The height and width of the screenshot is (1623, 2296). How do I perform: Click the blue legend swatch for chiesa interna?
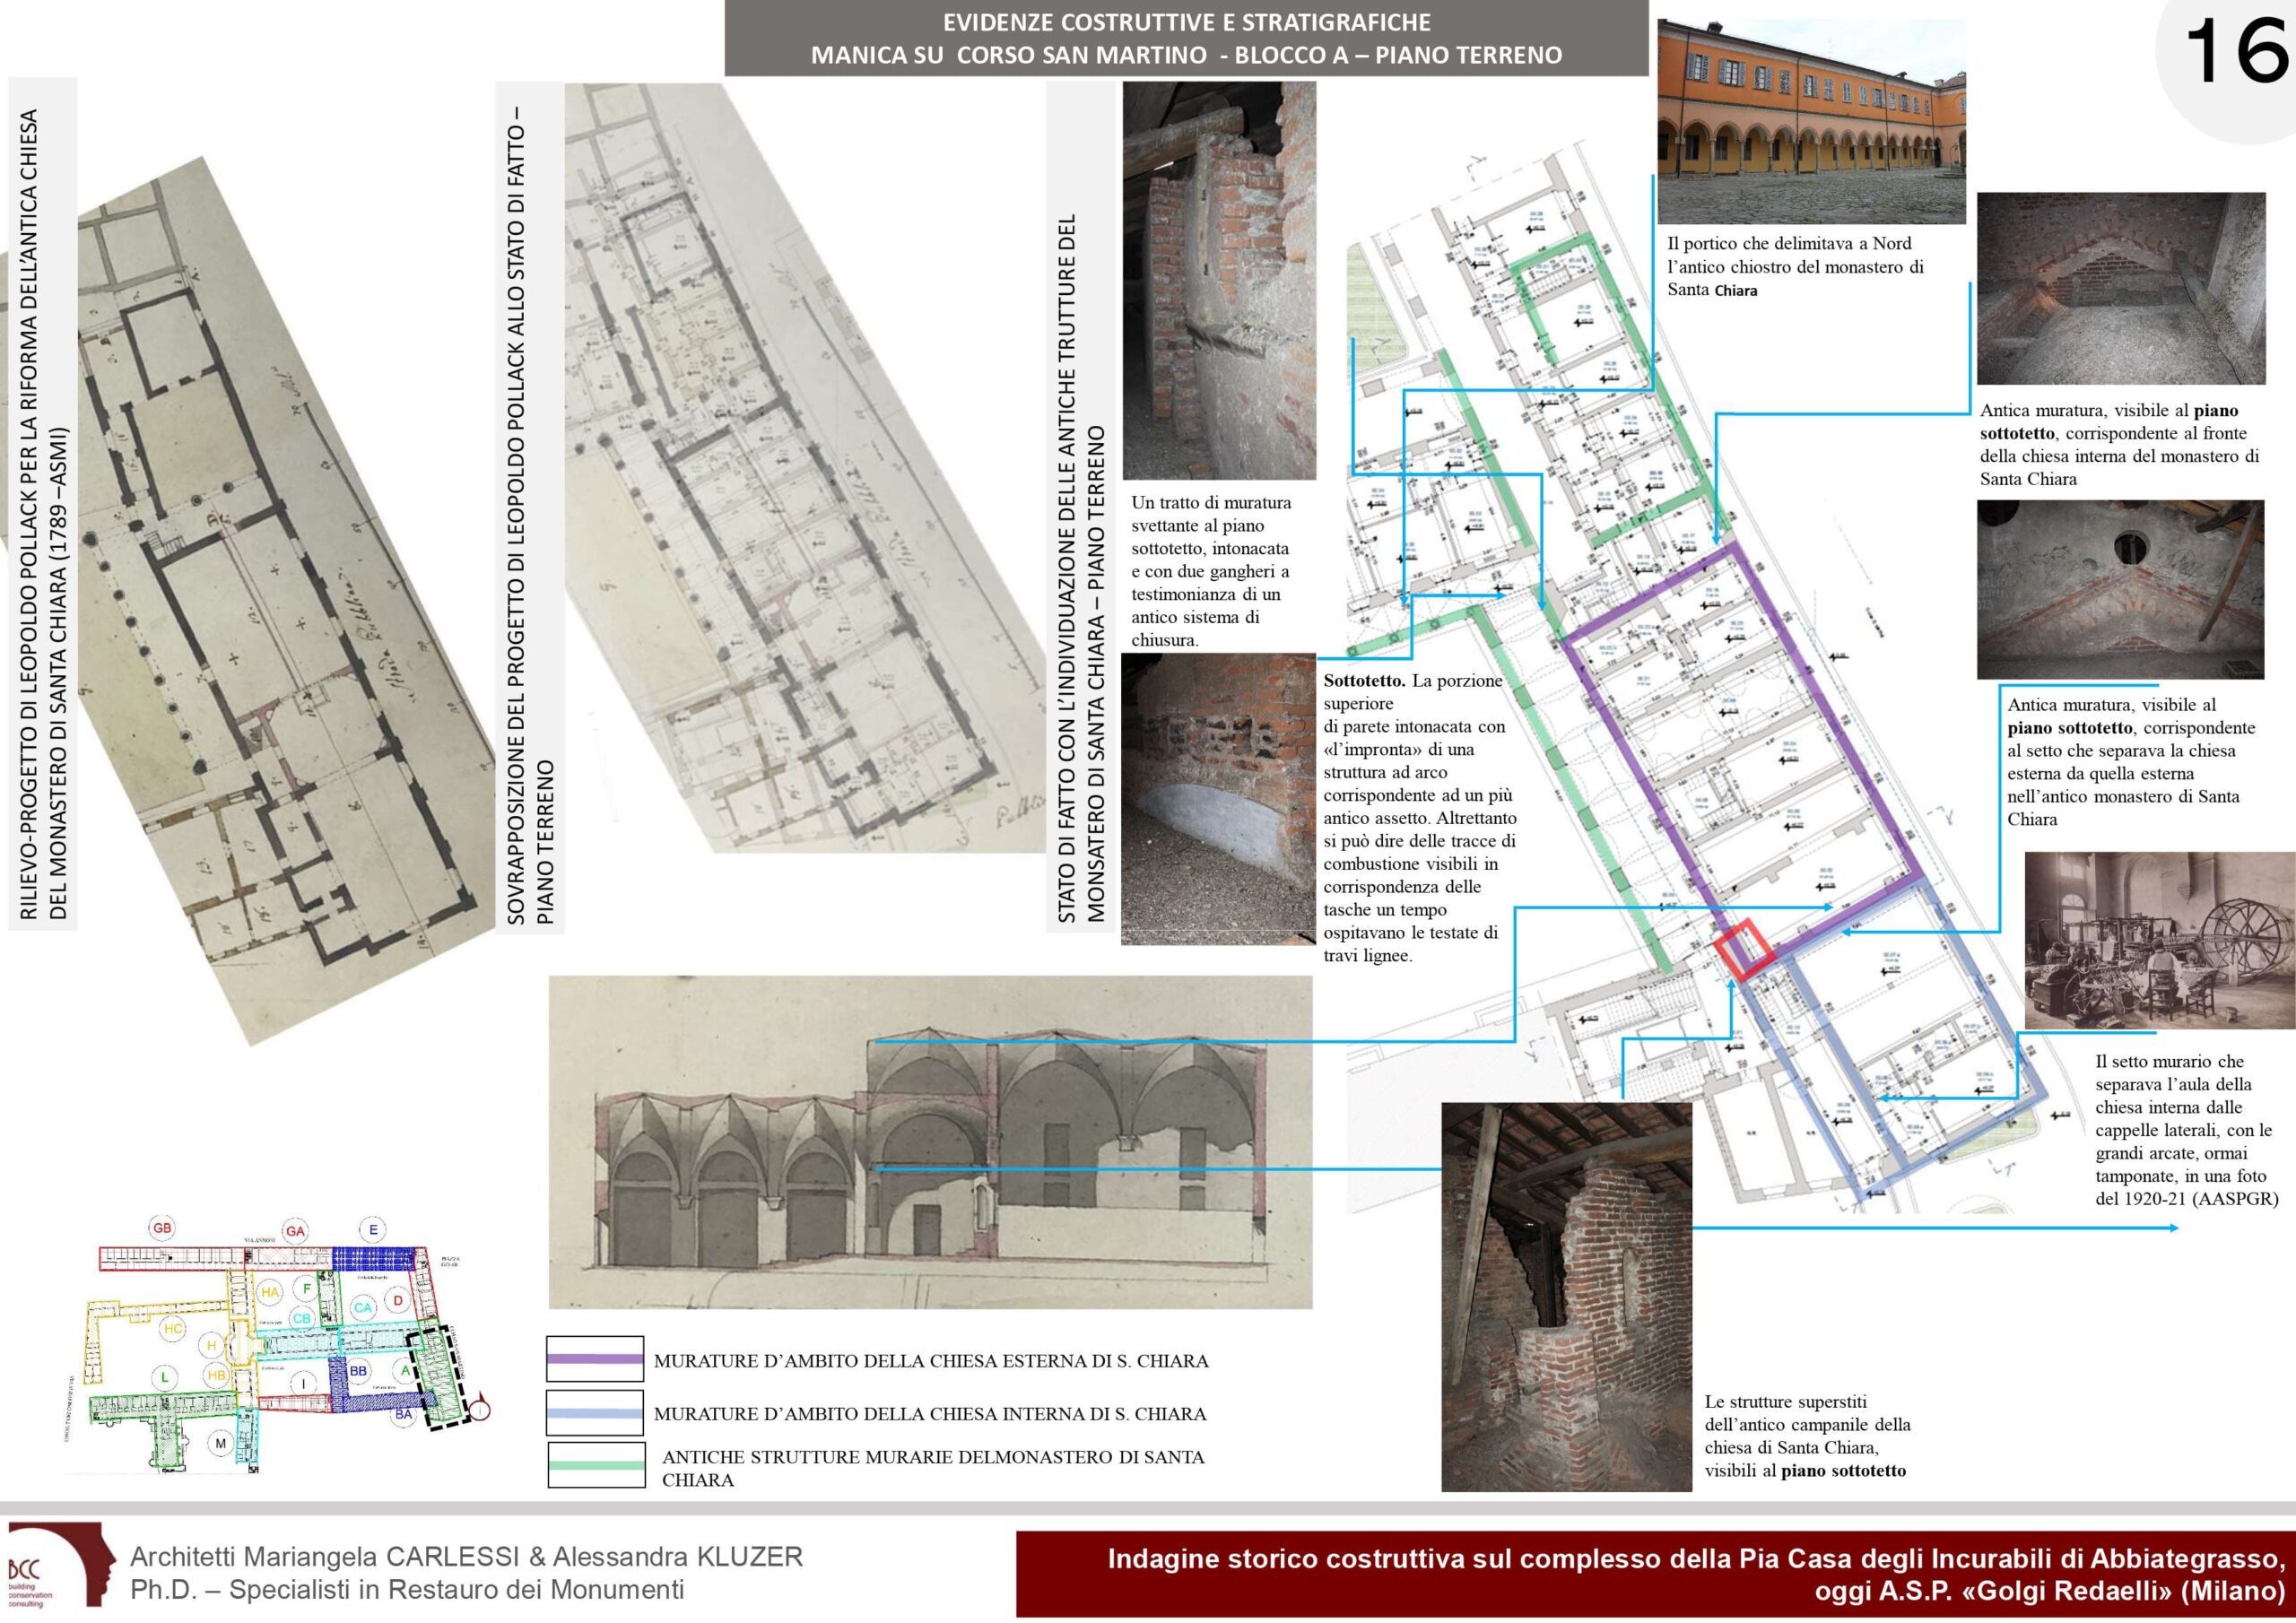(x=595, y=1413)
